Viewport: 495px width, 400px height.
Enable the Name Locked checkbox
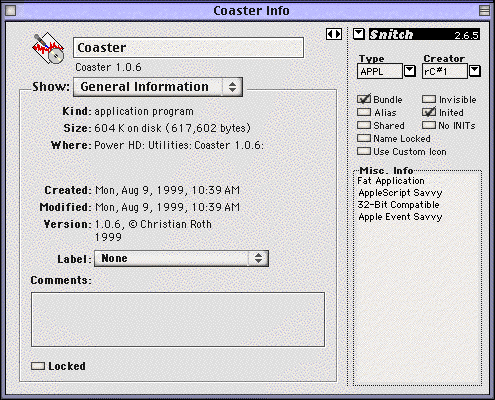tap(364, 138)
